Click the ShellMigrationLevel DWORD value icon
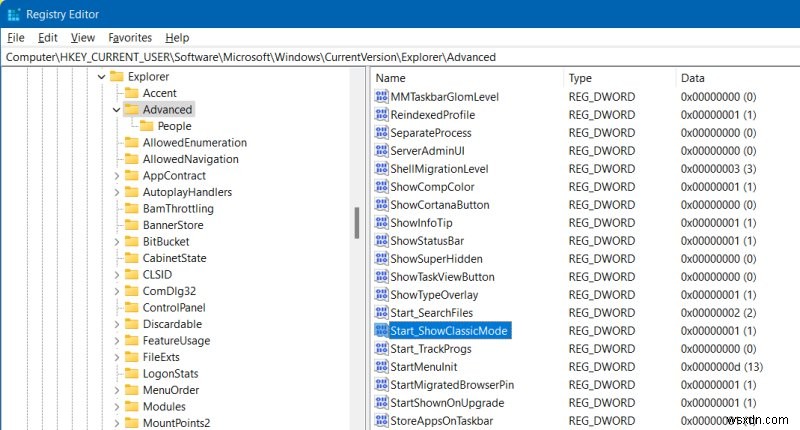Viewport: 800px width, 430px height. click(x=382, y=168)
